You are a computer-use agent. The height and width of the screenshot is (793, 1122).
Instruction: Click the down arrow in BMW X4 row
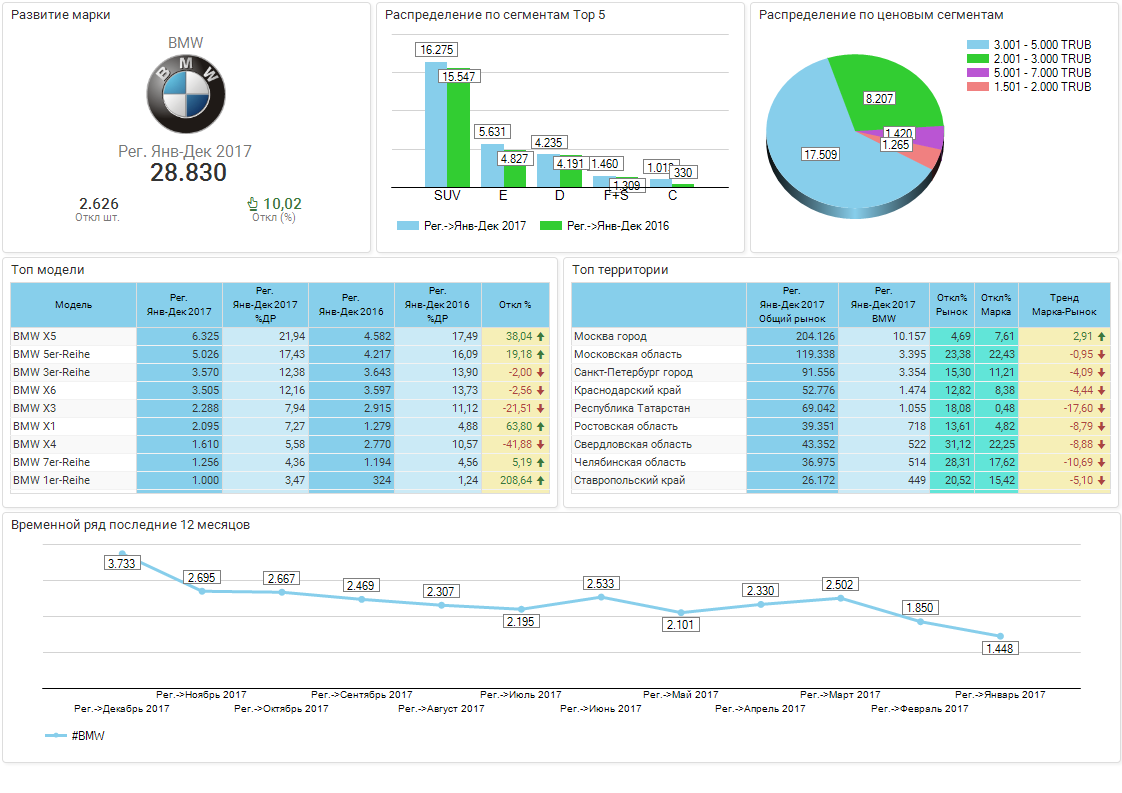click(541, 444)
